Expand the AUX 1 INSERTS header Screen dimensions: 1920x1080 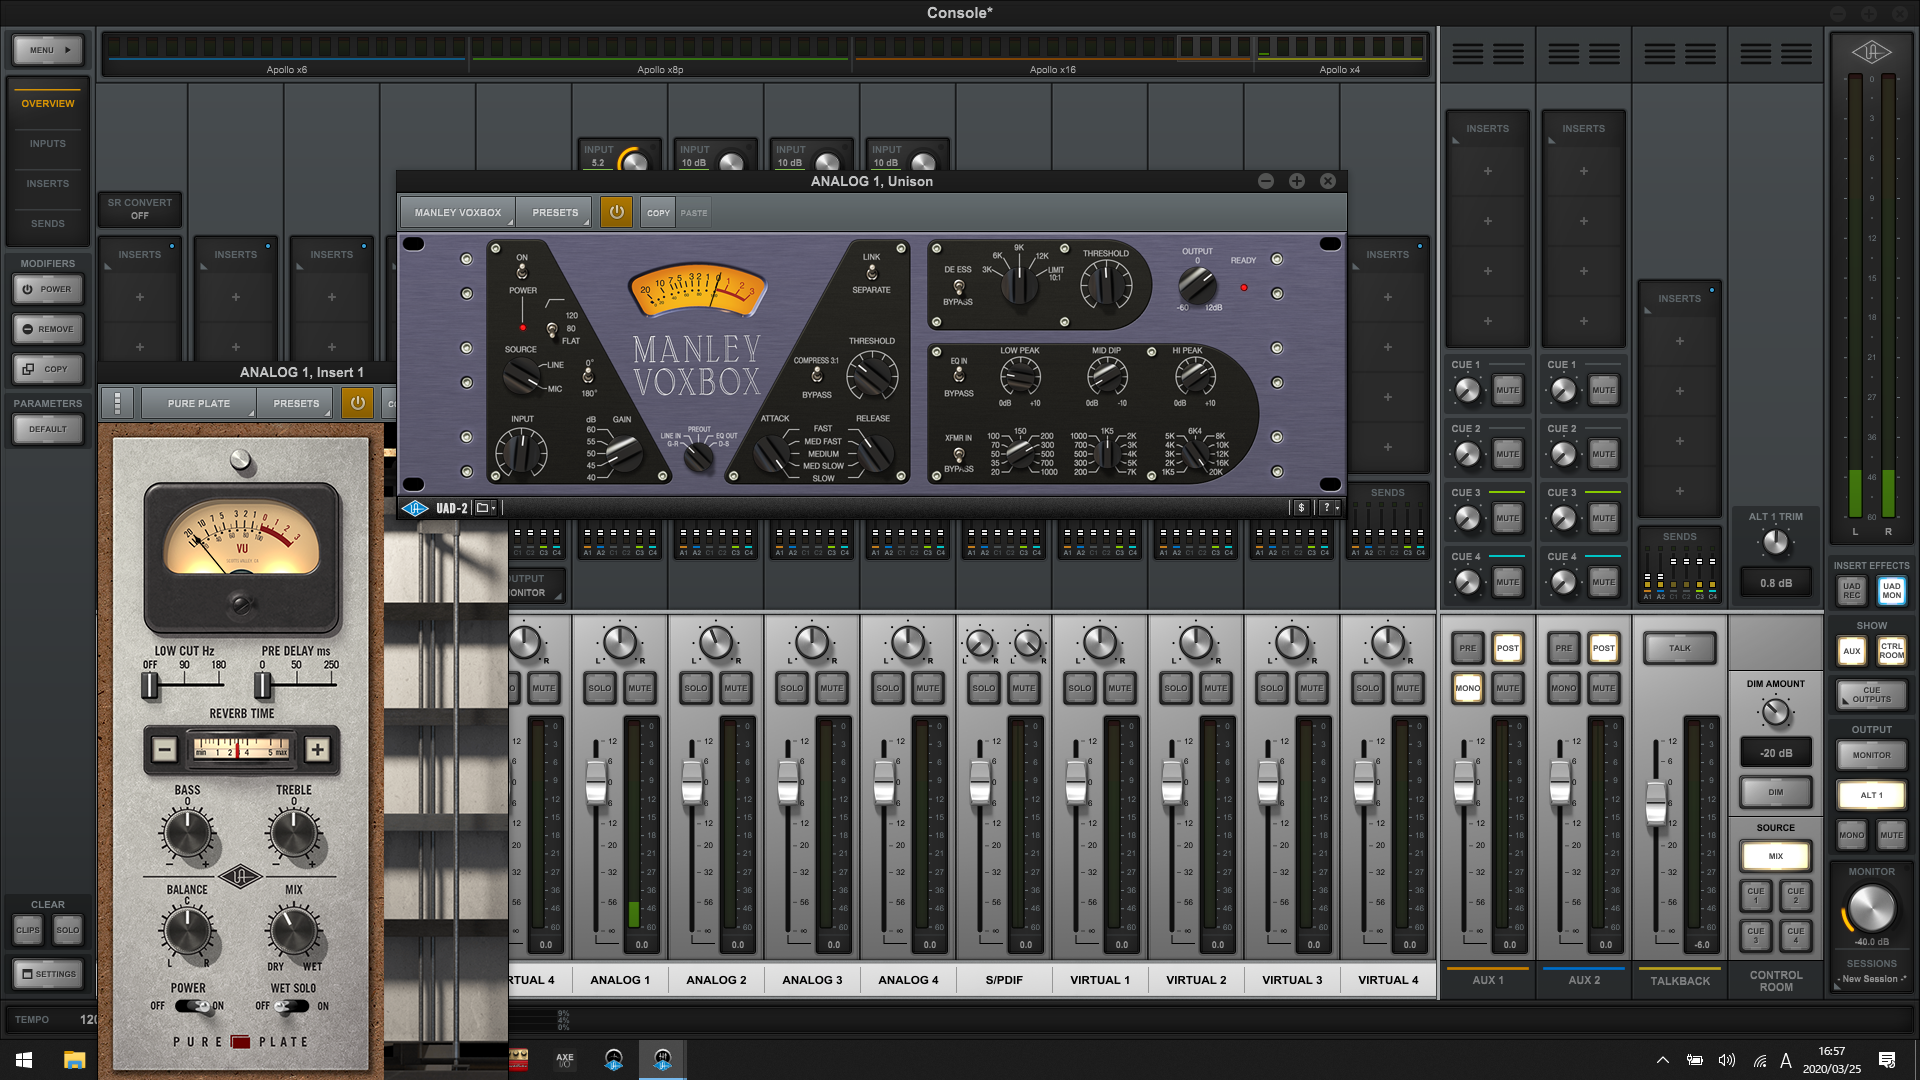tap(1487, 129)
